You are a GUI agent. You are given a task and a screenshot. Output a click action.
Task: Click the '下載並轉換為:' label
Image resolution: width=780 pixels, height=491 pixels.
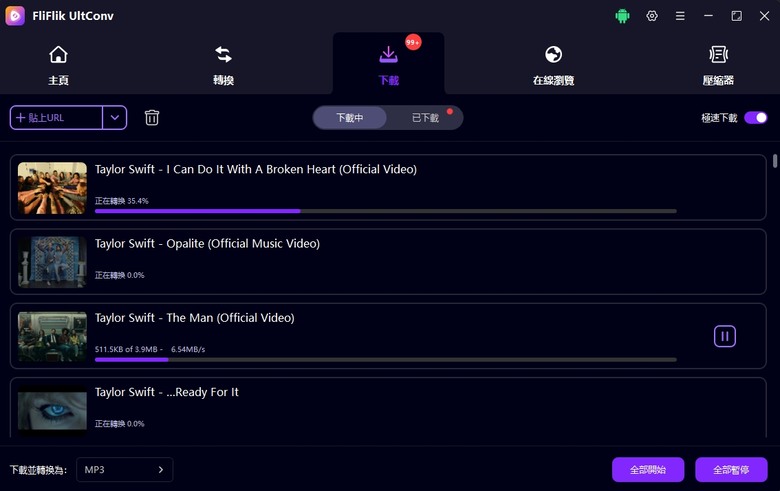[x=38, y=470]
